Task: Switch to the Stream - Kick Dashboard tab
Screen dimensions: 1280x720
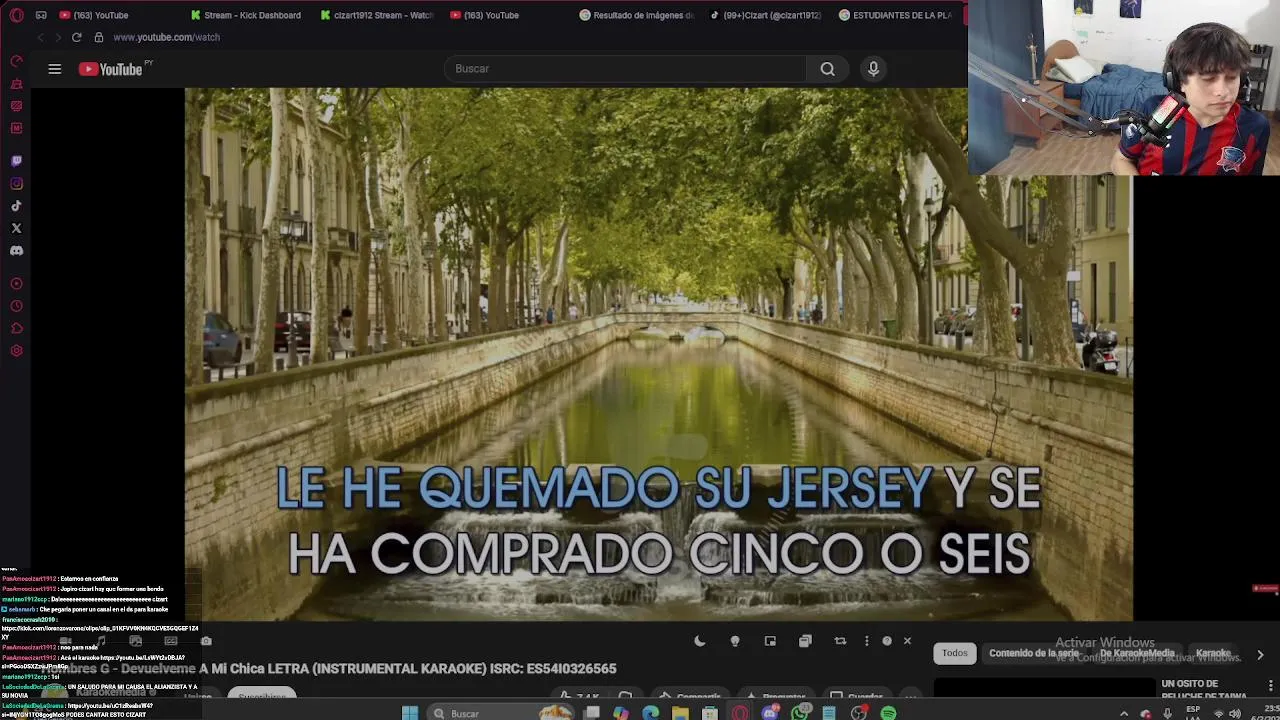Action: (246, 15)
